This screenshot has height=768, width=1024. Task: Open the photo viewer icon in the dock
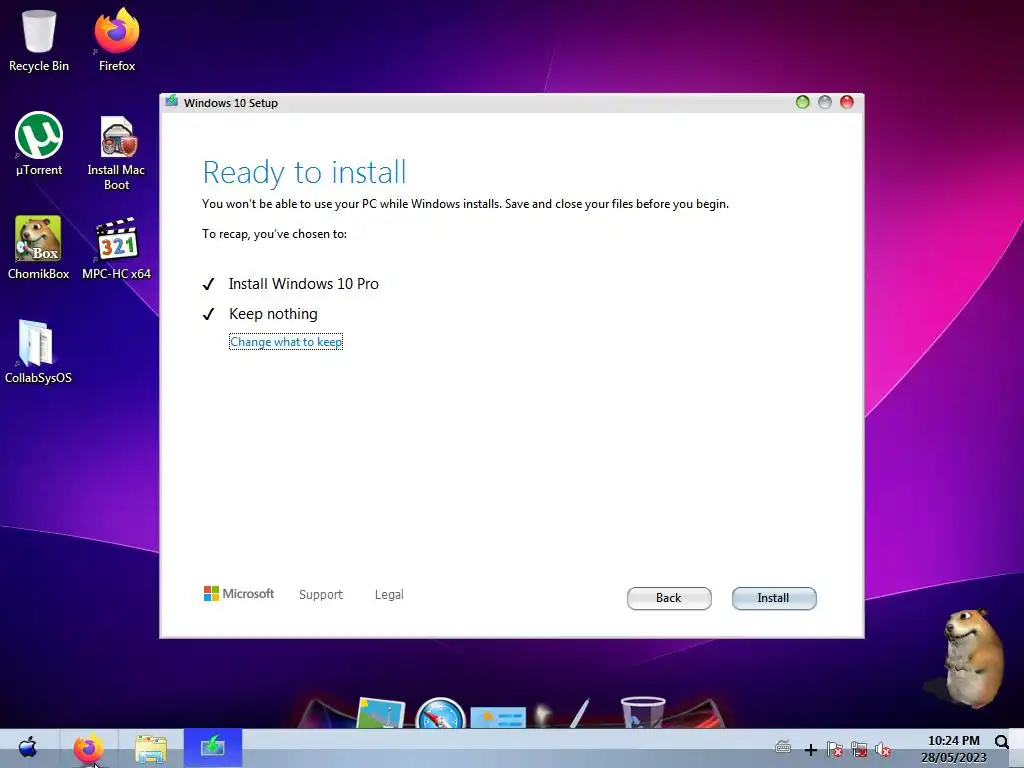point(381,713)
